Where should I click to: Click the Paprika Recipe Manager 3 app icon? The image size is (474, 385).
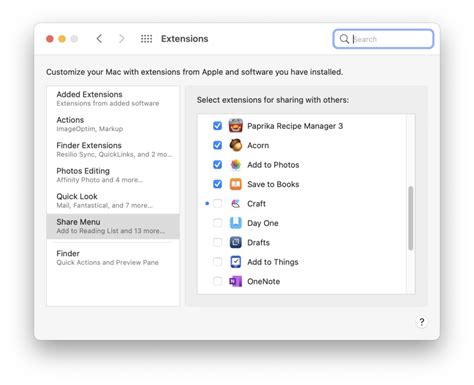pyautogui.click(x=235, y=126)
